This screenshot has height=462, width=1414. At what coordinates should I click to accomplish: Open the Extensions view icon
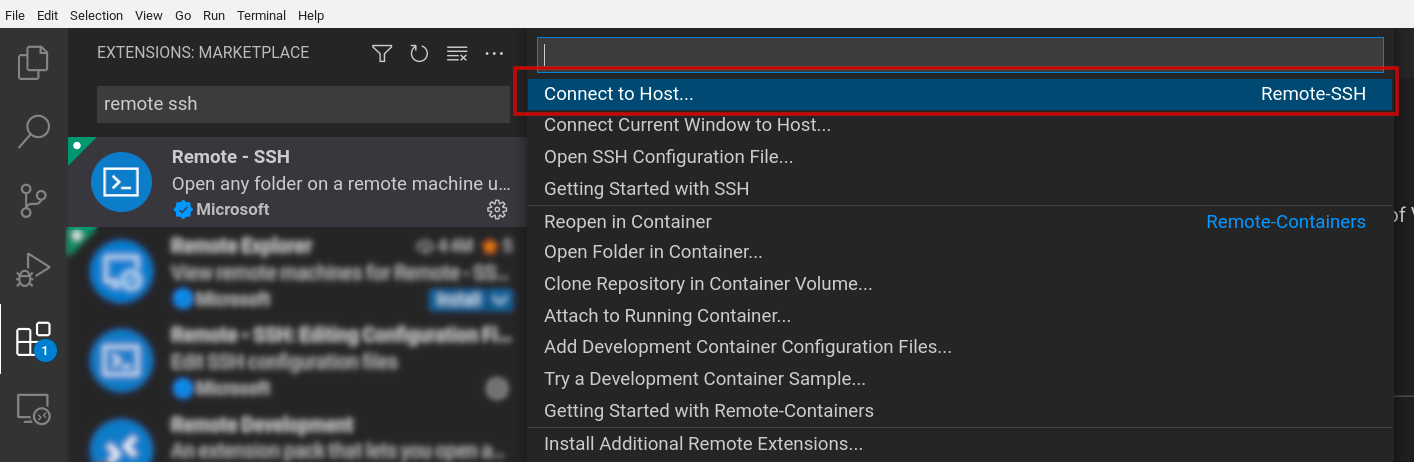33,340
